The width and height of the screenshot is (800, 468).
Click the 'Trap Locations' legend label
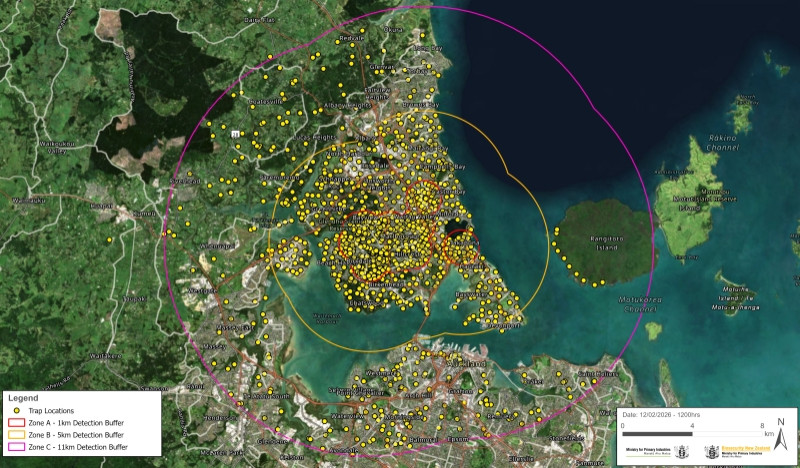(51, 411)
